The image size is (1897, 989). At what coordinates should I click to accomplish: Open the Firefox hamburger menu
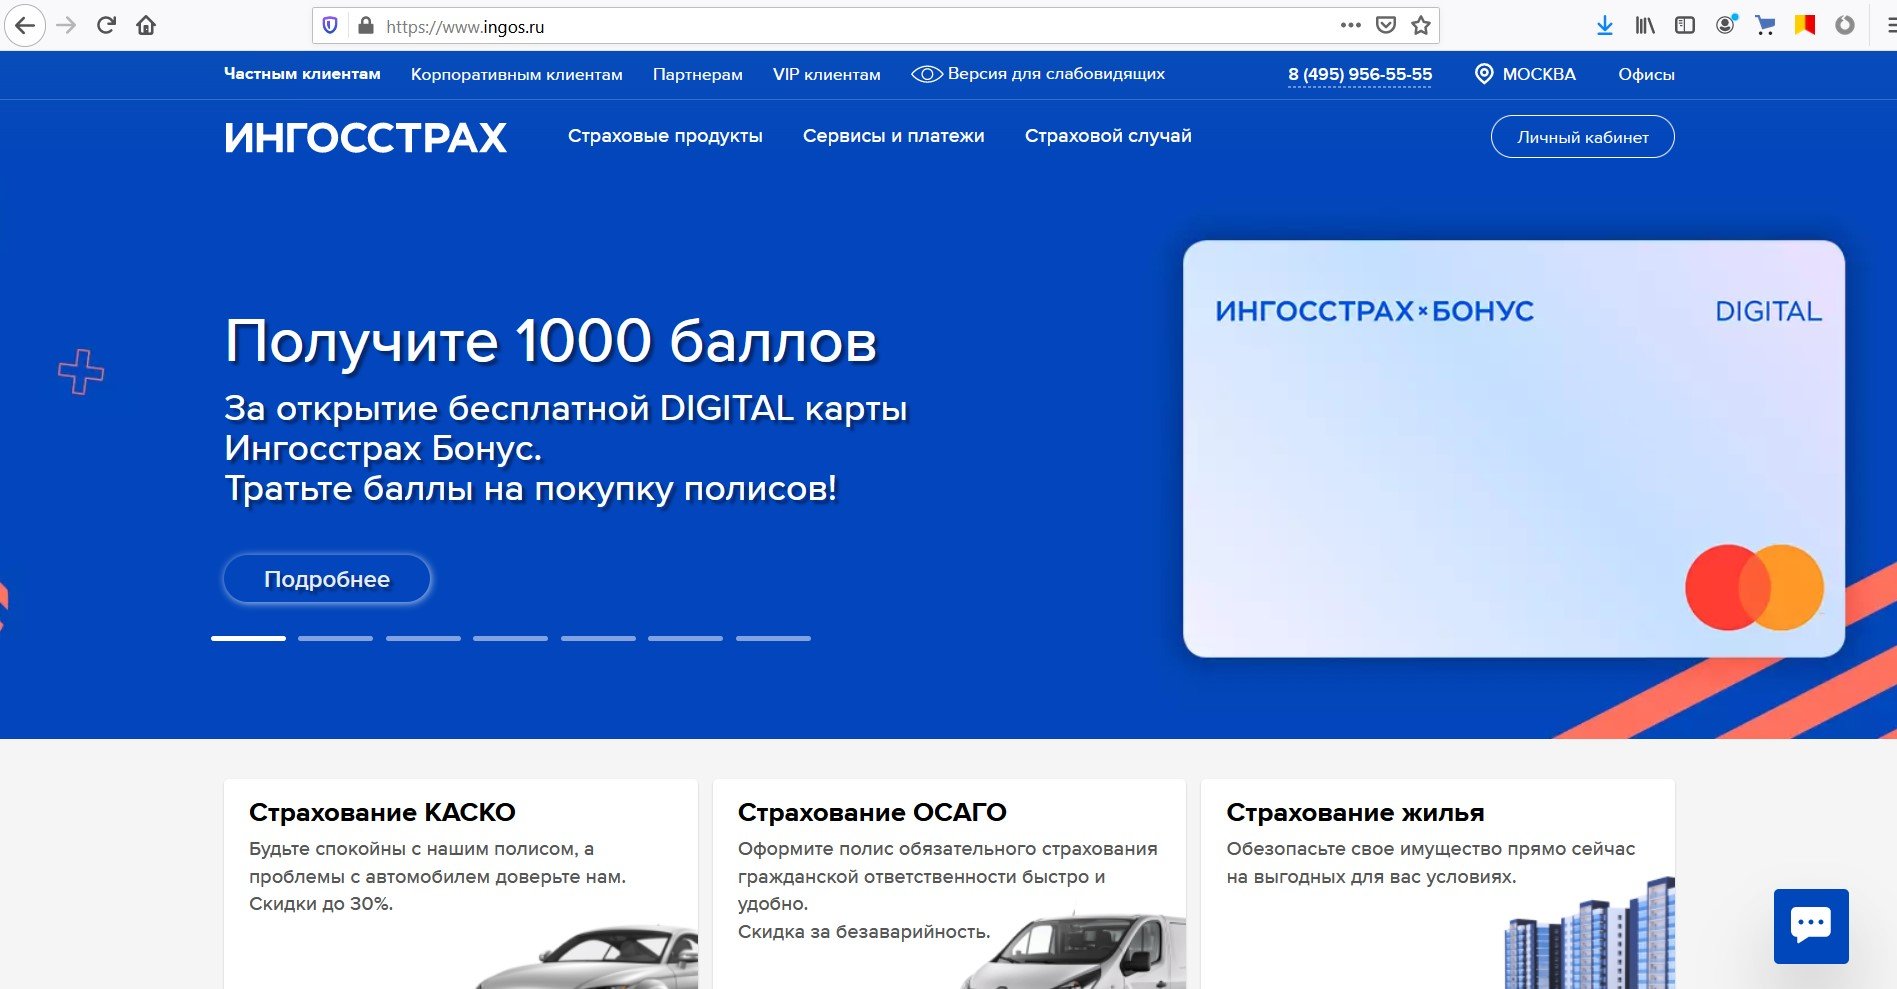(1890, 26)
